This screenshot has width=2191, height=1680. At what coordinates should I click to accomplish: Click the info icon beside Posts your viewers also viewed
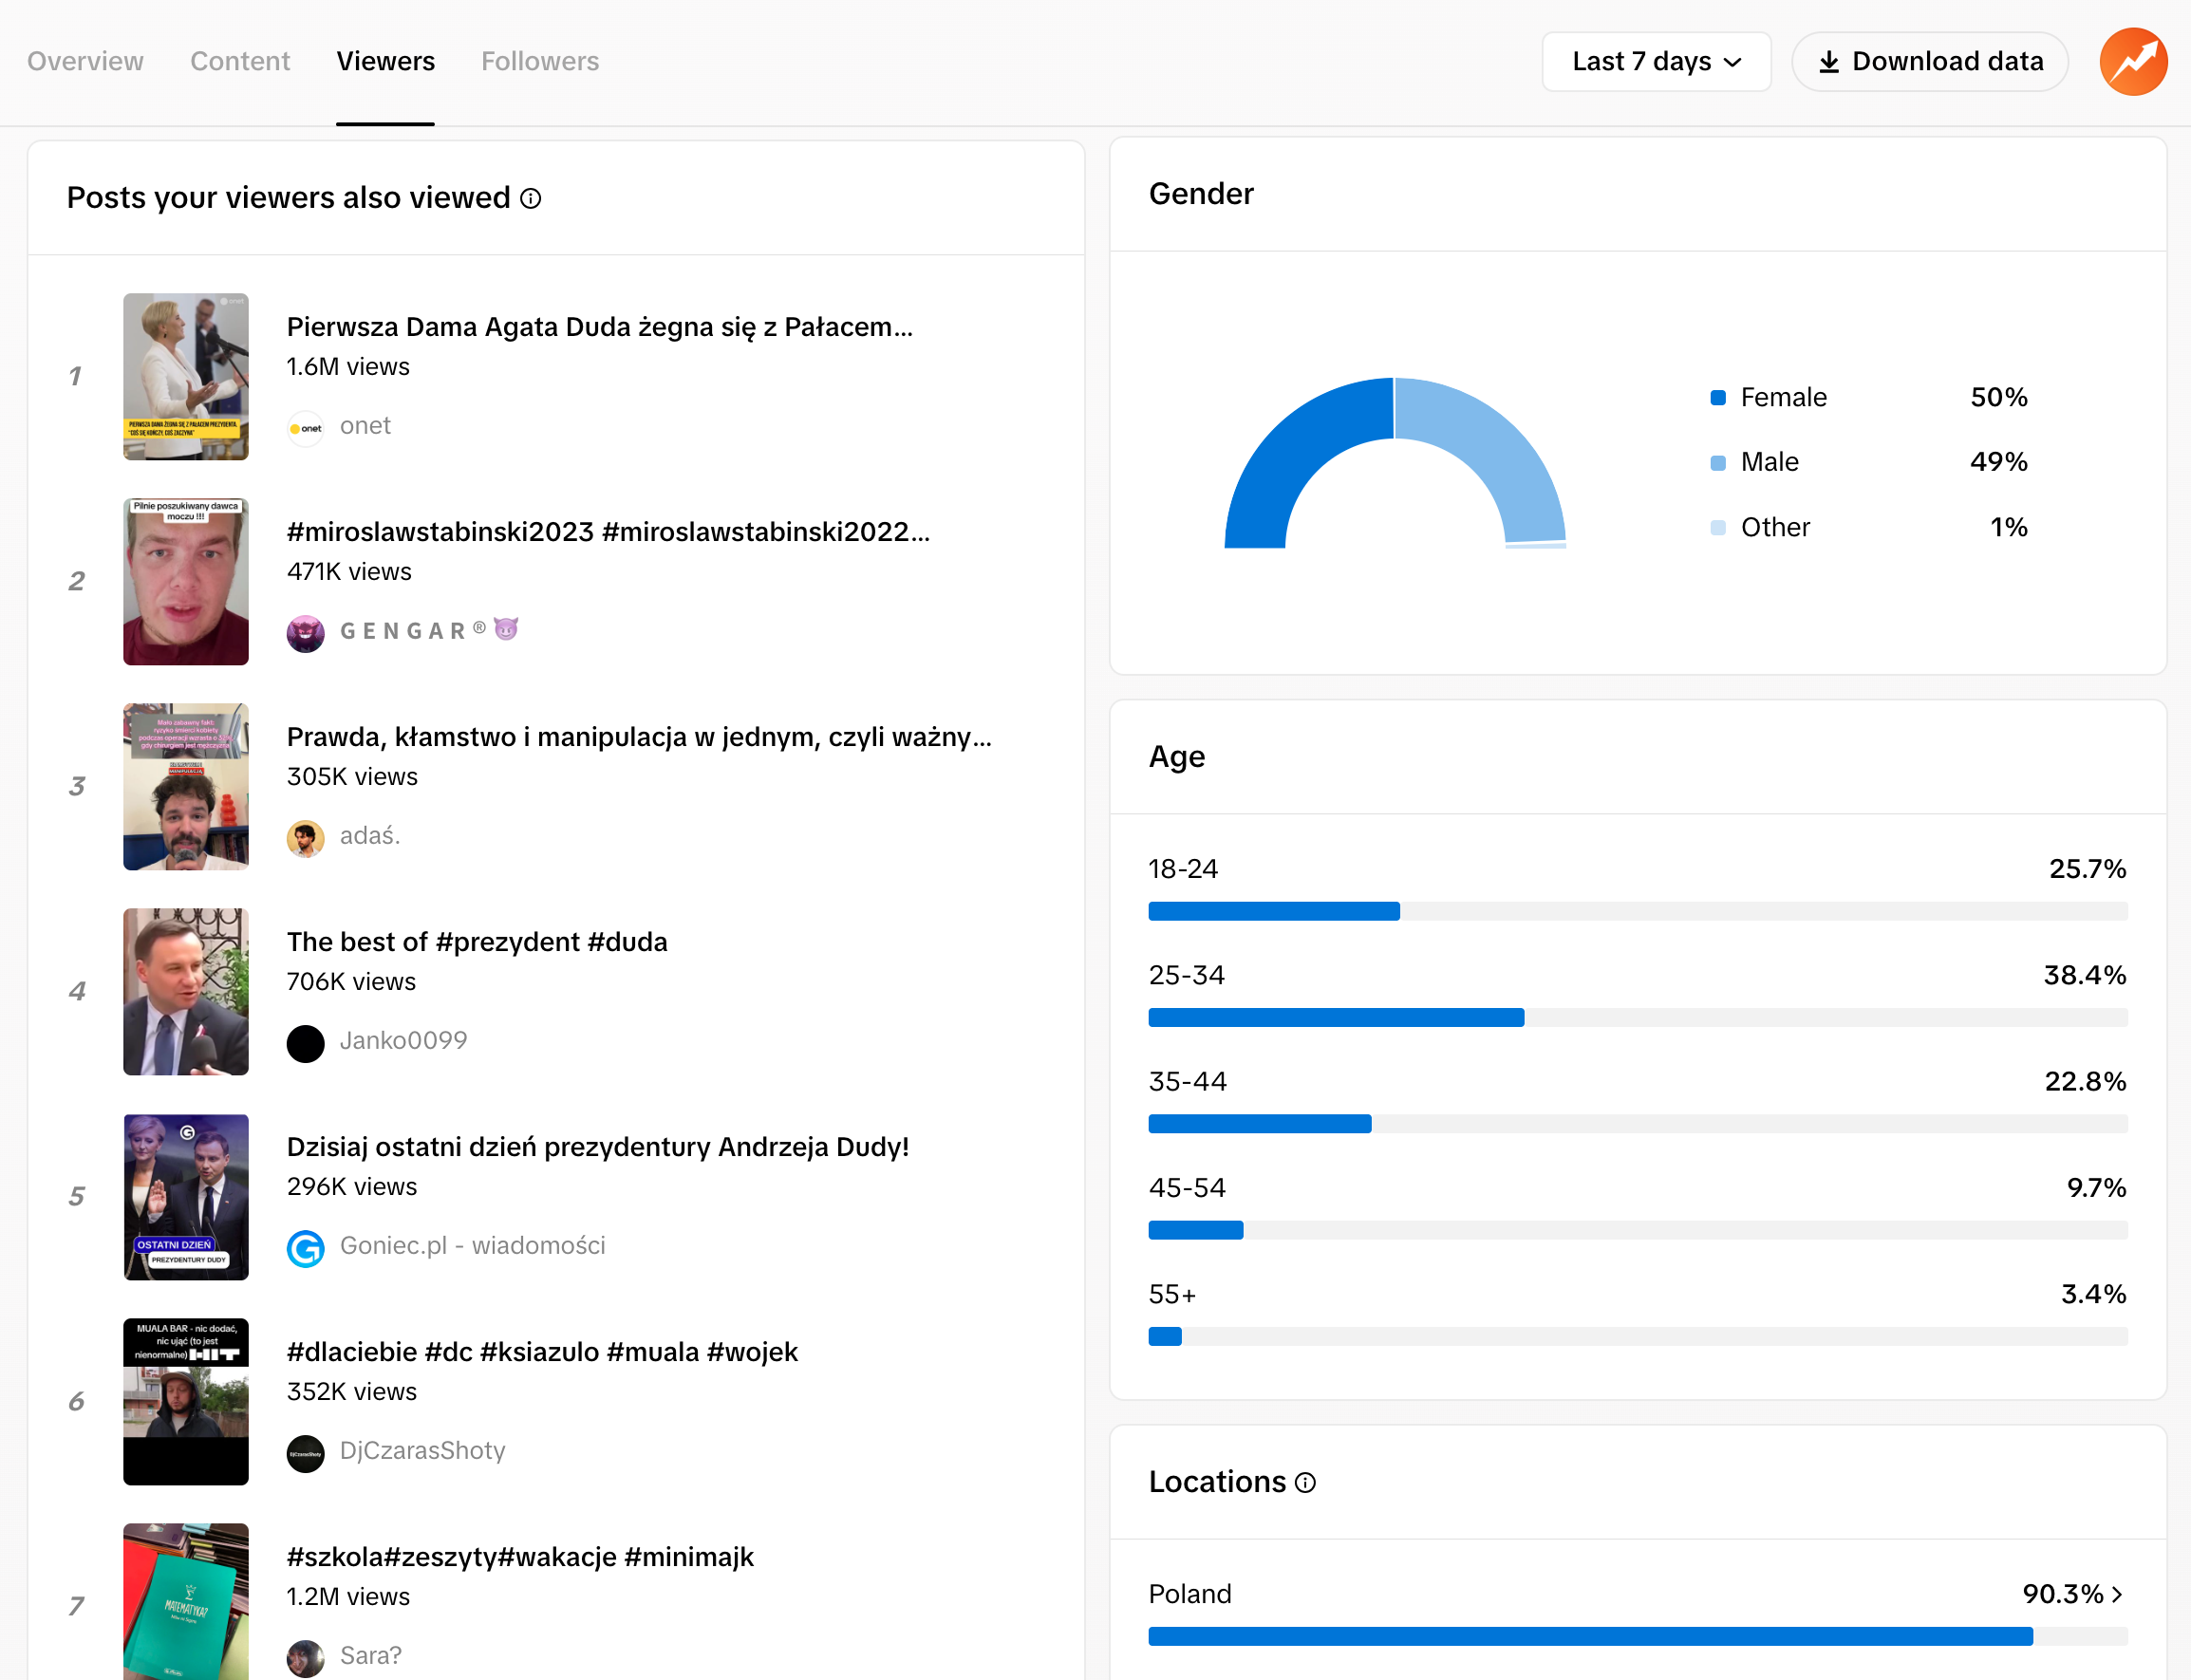[529, 199]
